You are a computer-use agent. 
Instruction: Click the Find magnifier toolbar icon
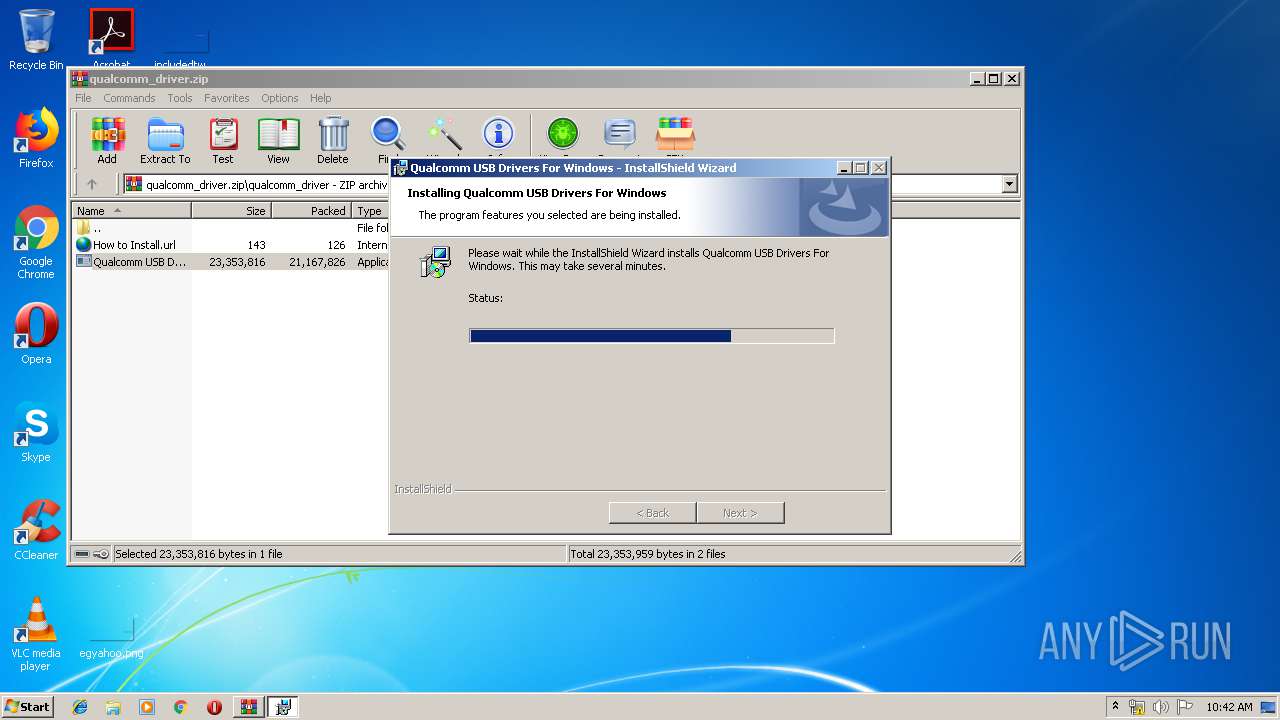[x=388, y=136]
